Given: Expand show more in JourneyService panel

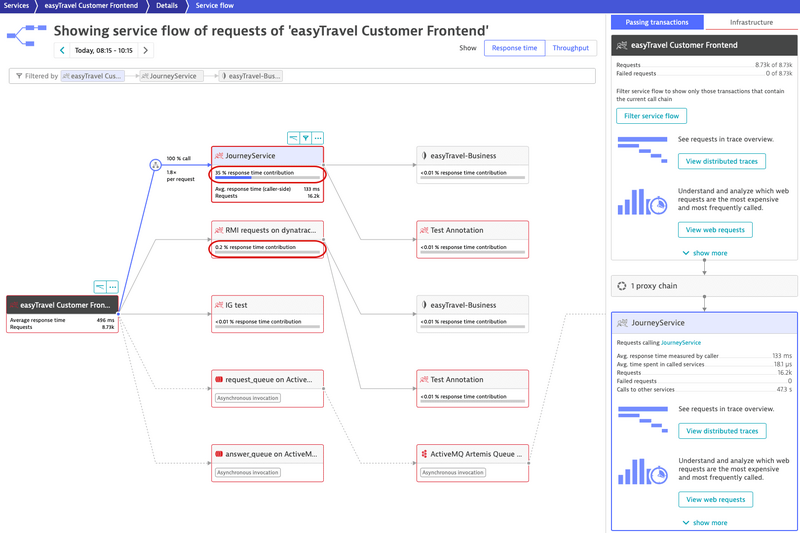Looking at the screenshot, I should click(x=705, y=522).
